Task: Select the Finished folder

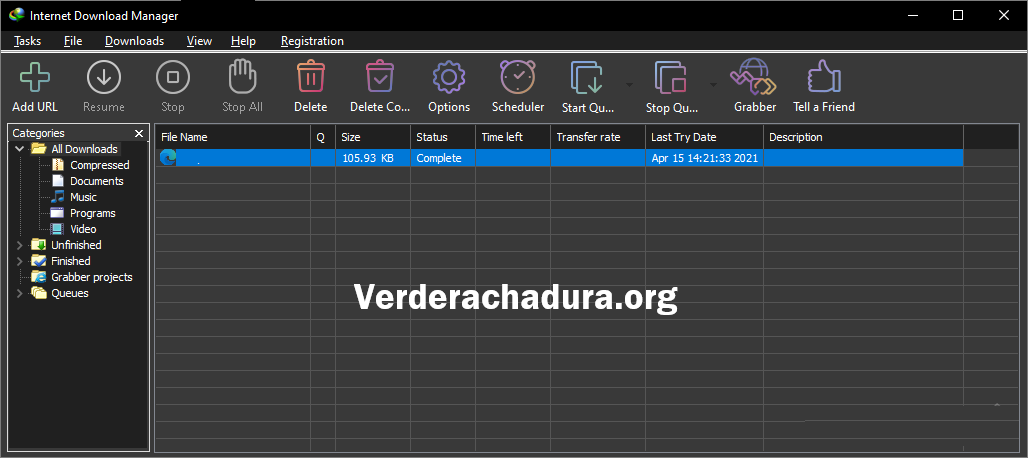Action: [71, 261]
